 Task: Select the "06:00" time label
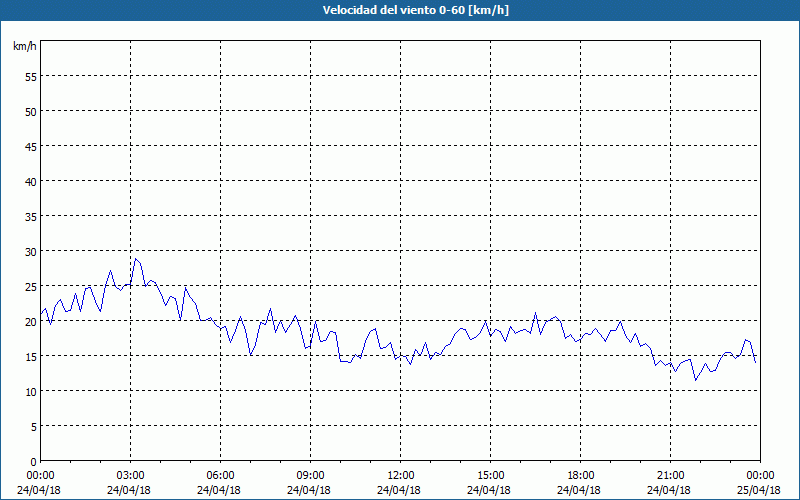(x=220, y=476)
